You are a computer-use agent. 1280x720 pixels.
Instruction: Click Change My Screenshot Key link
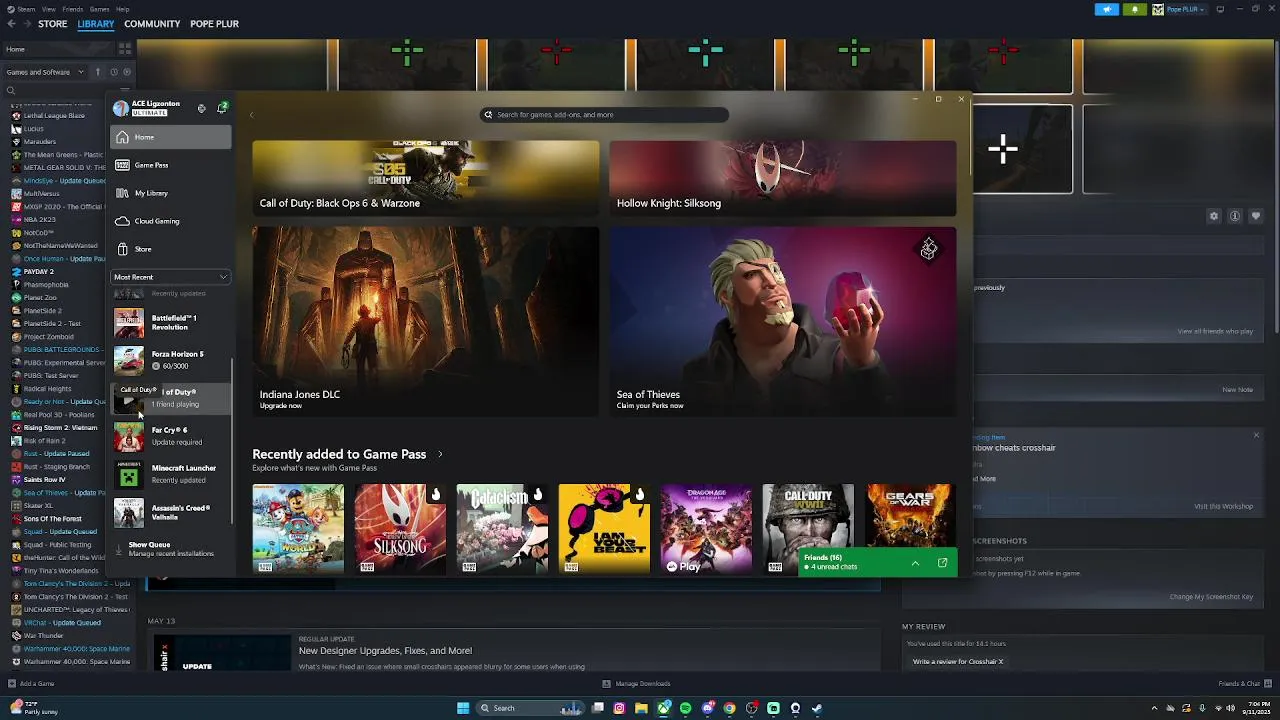pos(1211,597)
